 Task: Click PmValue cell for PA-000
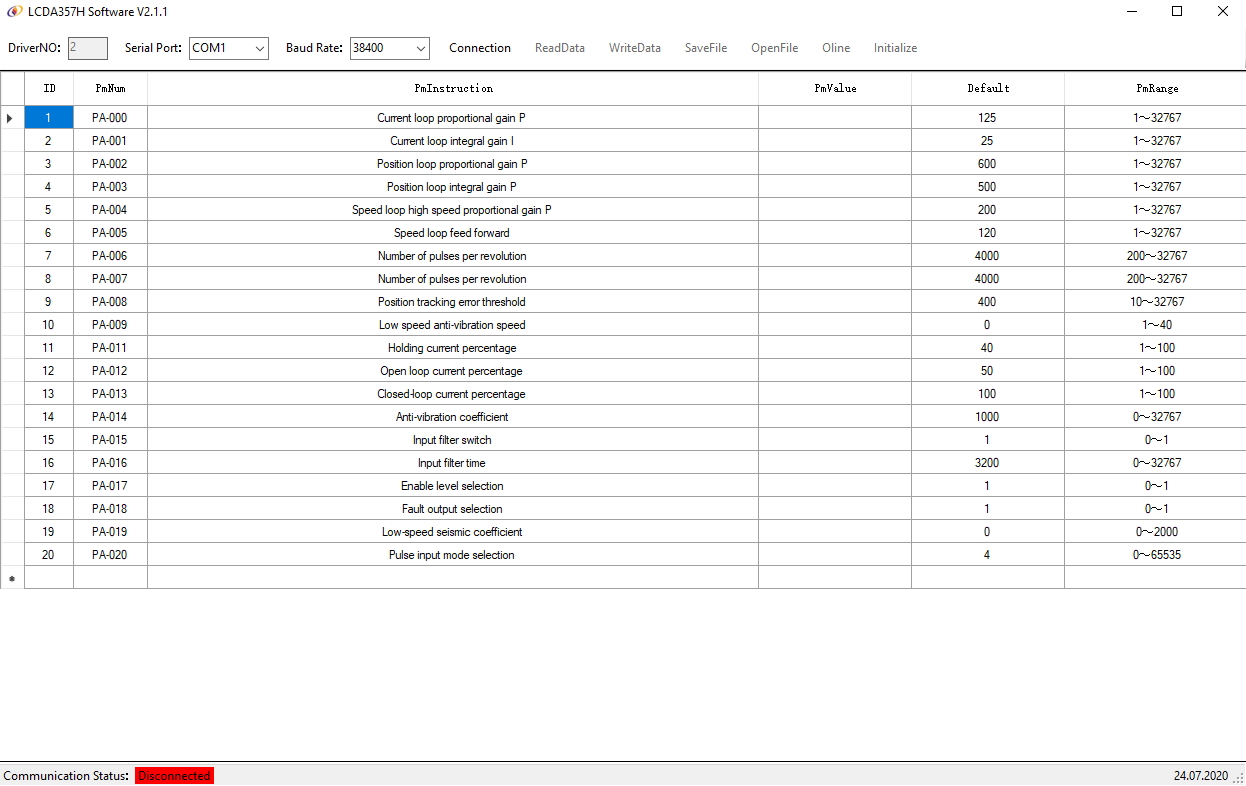coord(835,118)
